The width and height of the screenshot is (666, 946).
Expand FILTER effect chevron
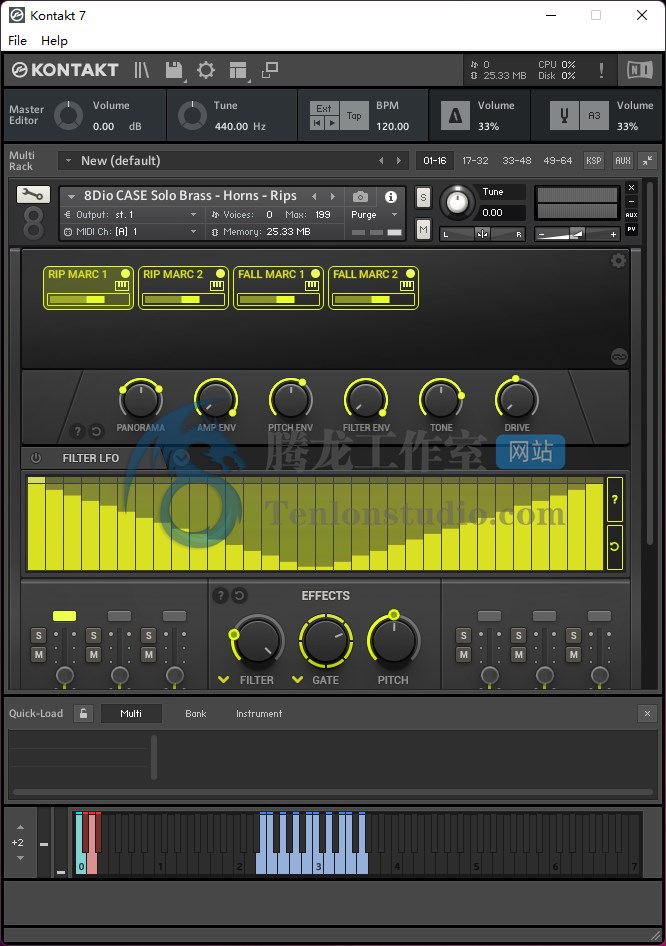pyautogui.click(x=223, y=679)
